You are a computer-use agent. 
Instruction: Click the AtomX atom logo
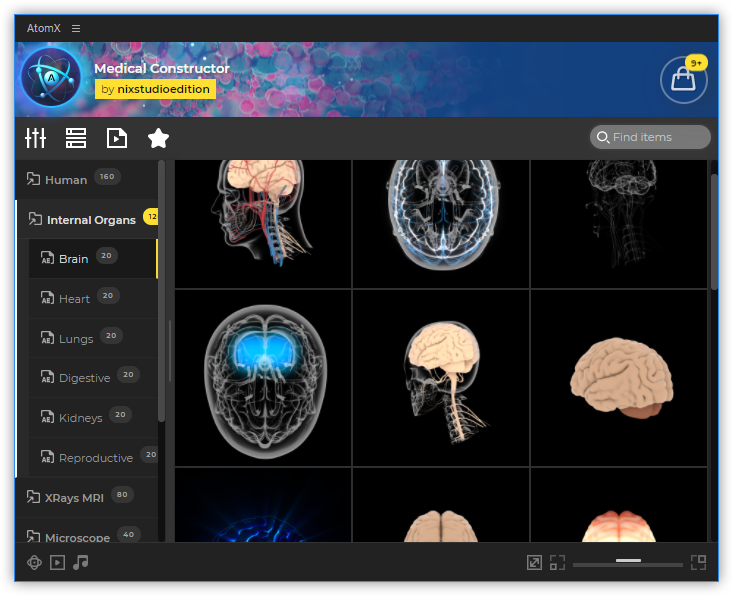pyautogui.click(x=51, y=77)
